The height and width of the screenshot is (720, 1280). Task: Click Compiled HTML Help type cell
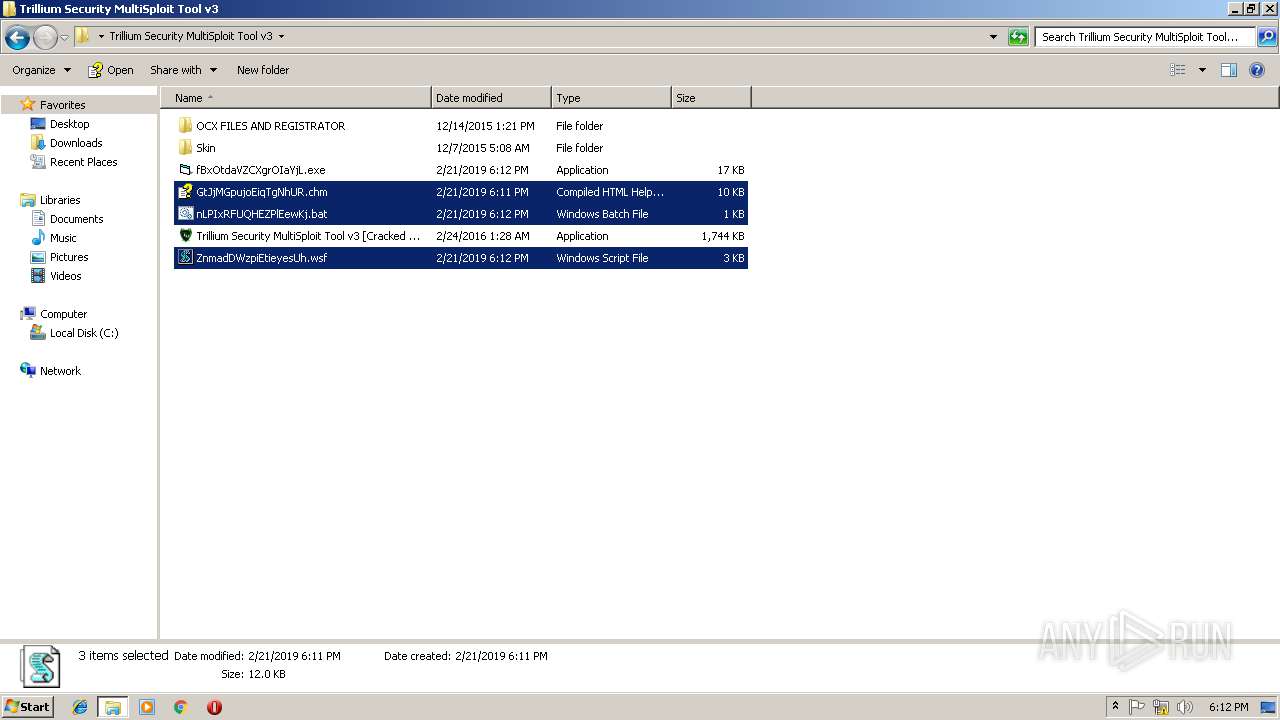610,192
